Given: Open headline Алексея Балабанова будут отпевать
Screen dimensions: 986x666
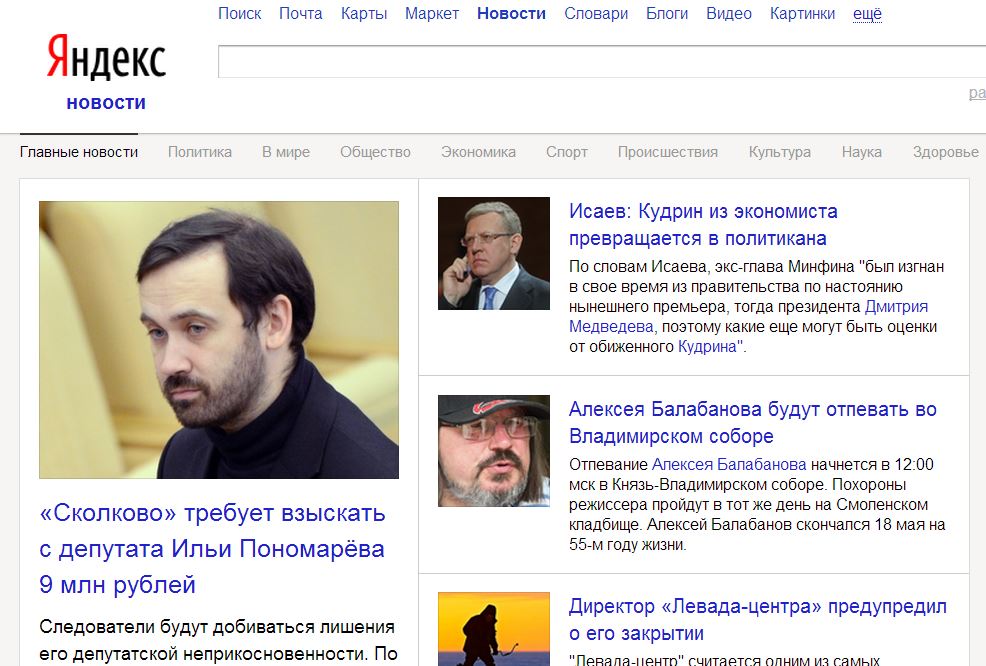Looking at the screenshot, I should click(753, 423).
